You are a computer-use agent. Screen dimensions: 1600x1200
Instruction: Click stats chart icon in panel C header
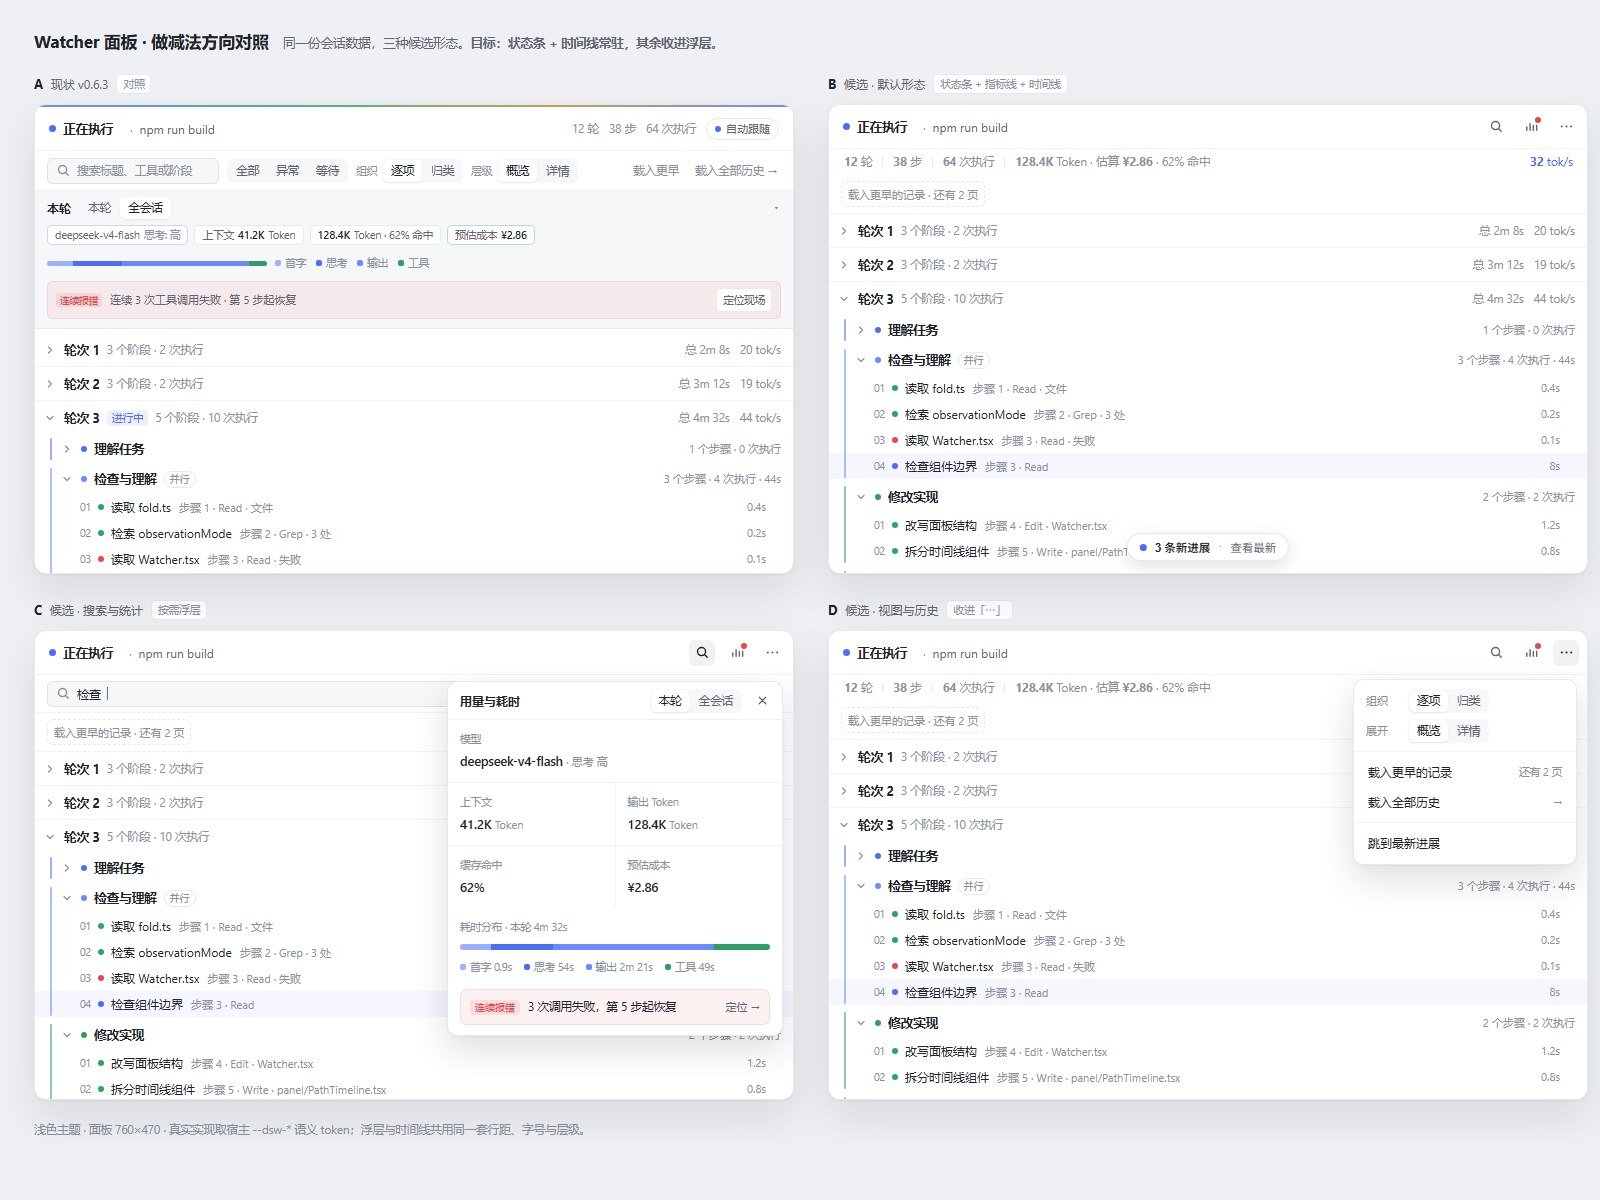coord(738,653)
